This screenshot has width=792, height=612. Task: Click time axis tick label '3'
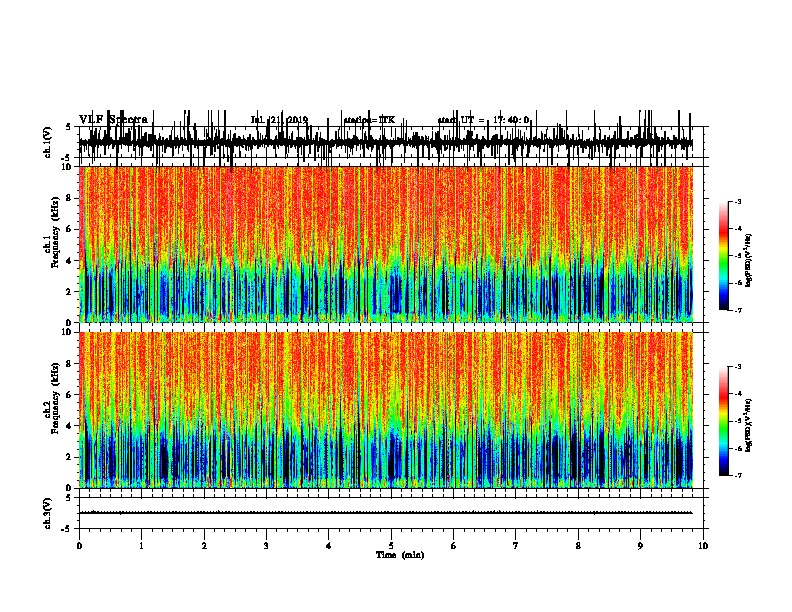point(266,546)
